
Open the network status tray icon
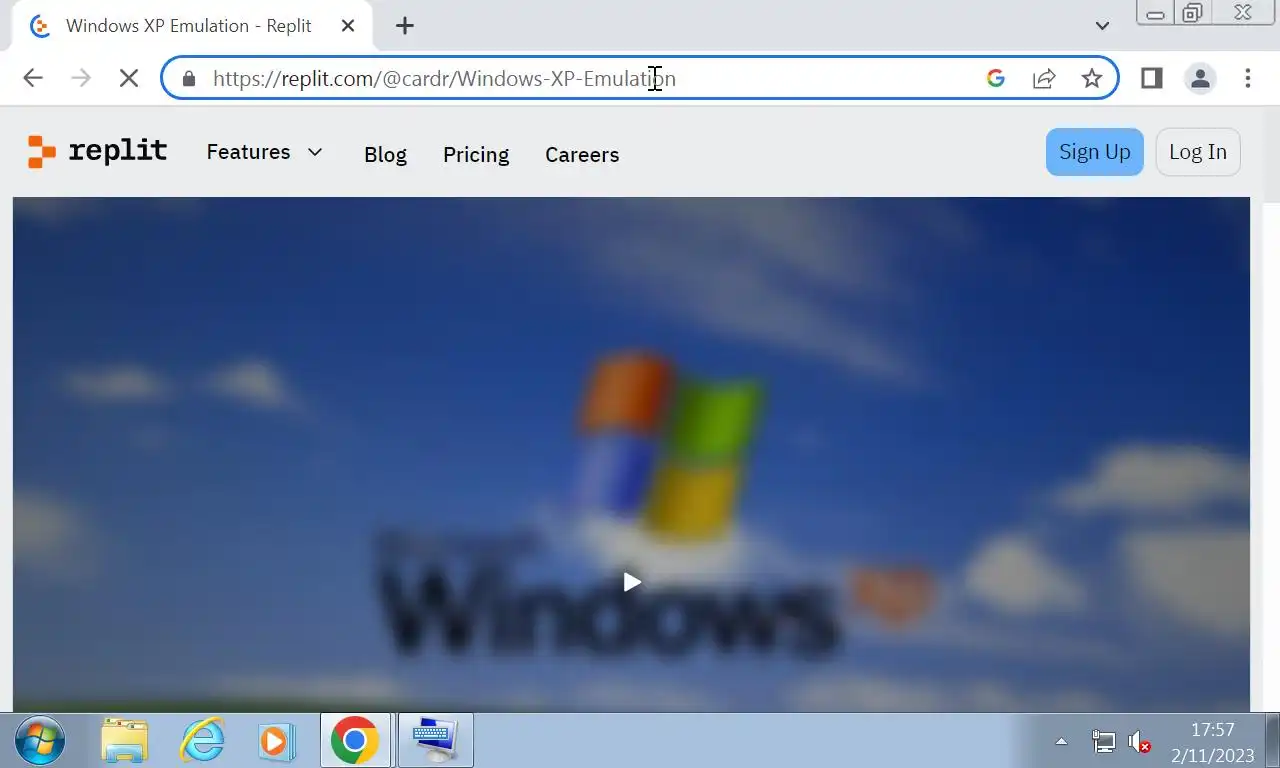click(x=1103, y=742)
